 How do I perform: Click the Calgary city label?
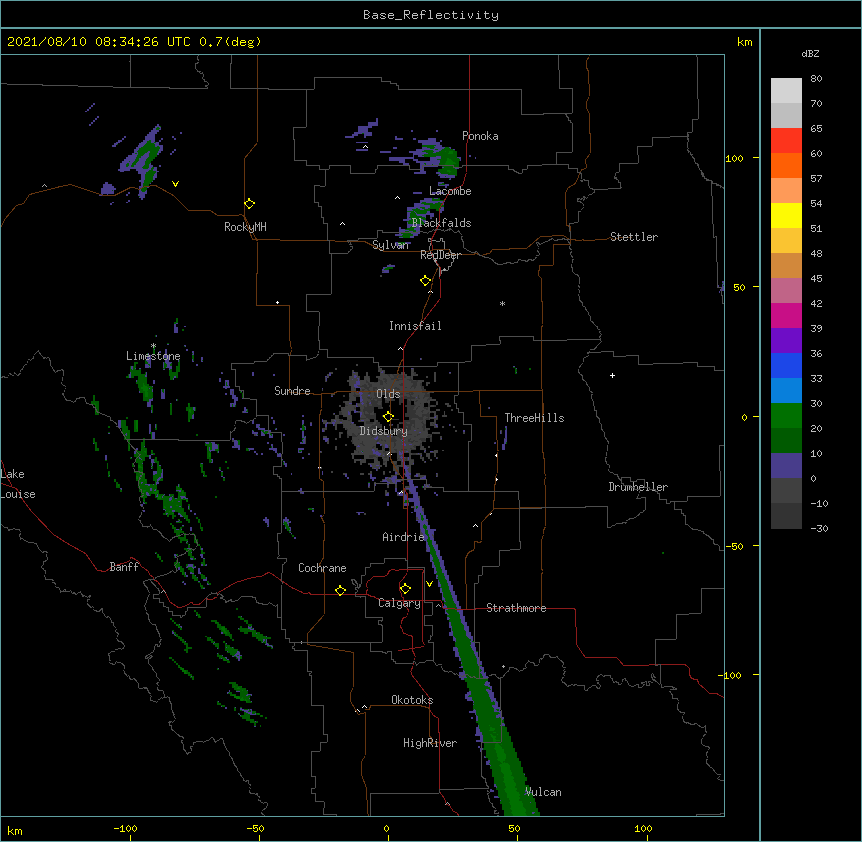pos(400,603)
